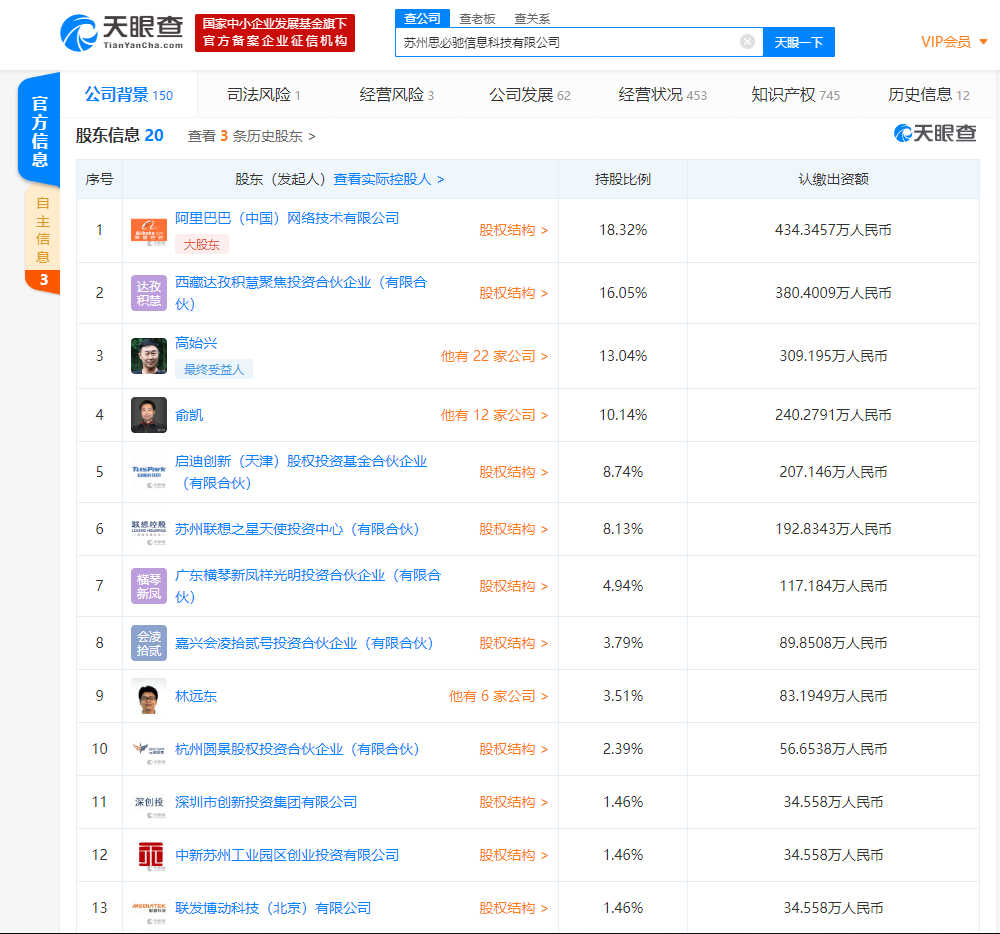Open 广东横琴新凤祥光明投资合伙企业 link
1000x934 pixels.
308,585
